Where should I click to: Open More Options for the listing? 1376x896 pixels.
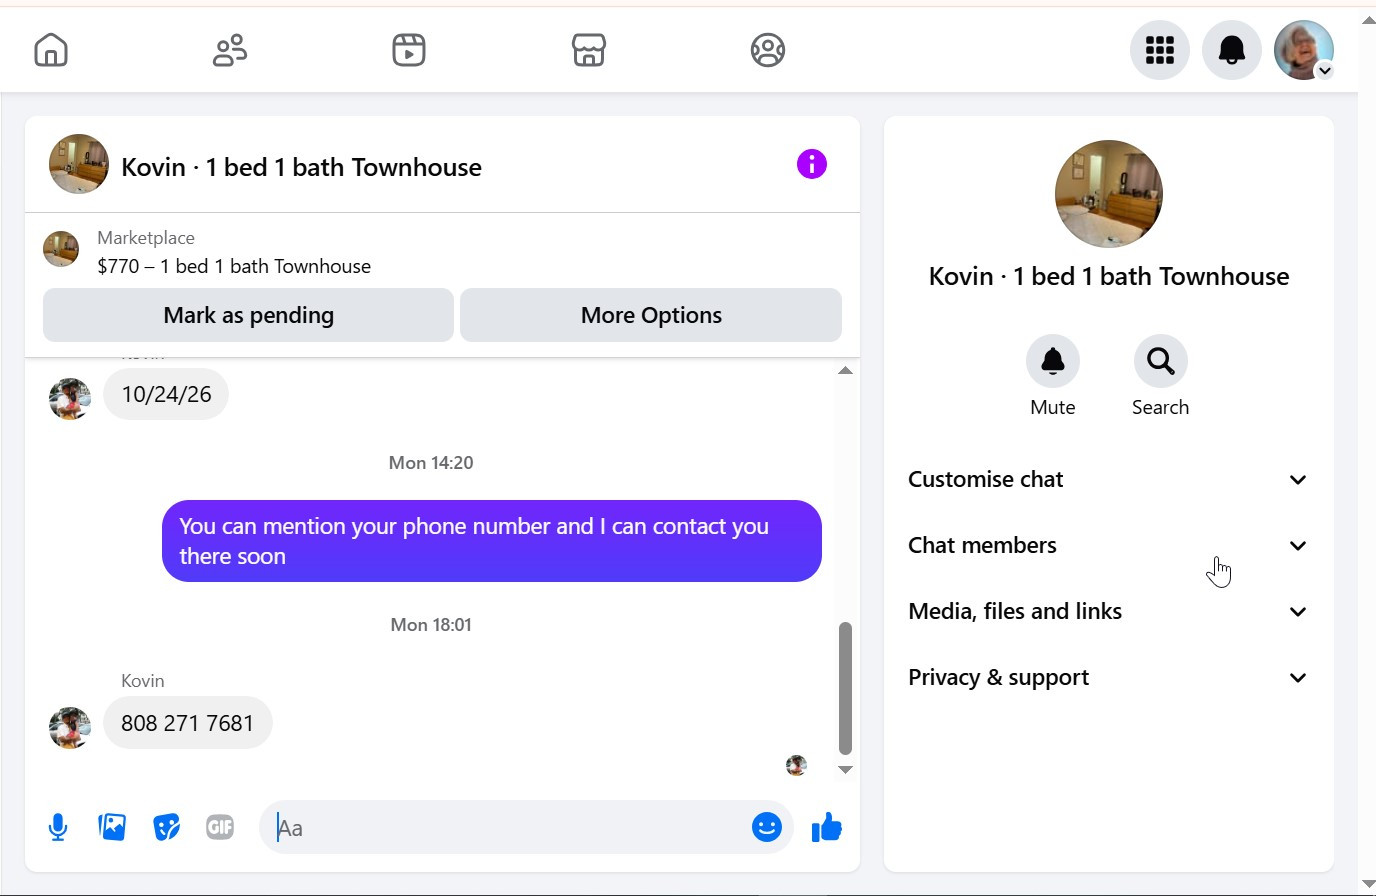pos(651,315)
